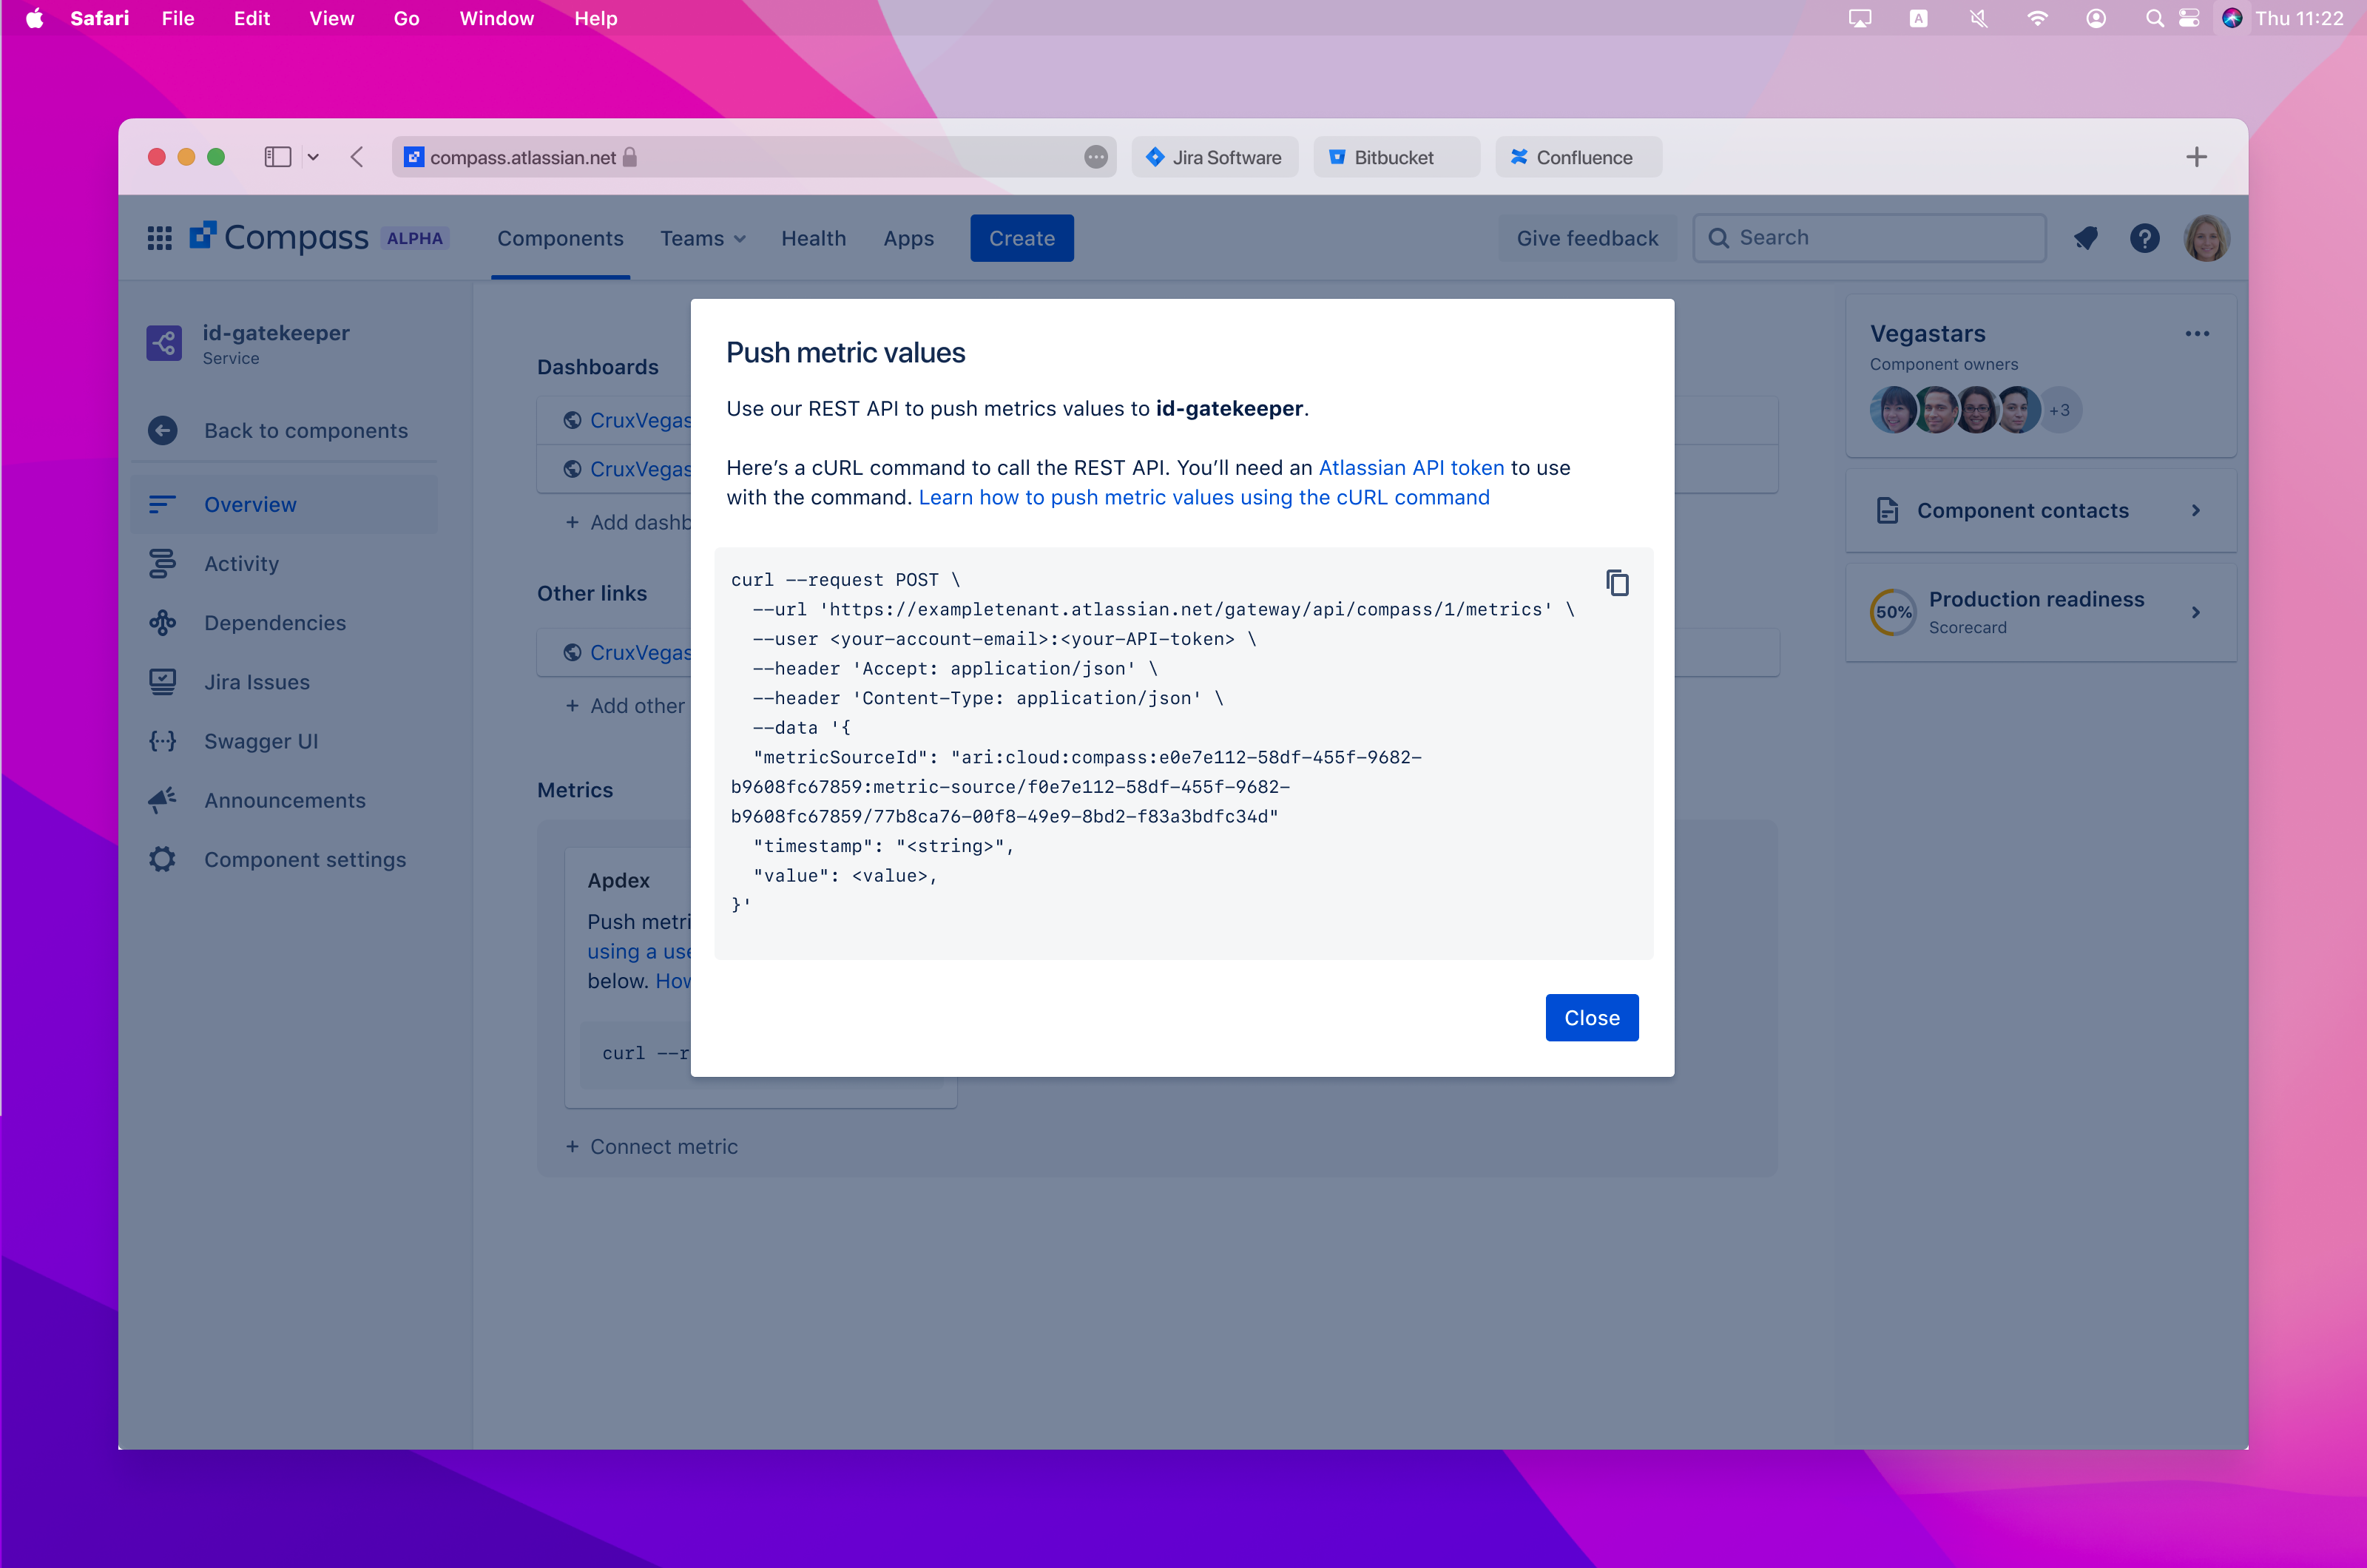
Task: Open Safari page options ellipsis in address bar
Action: point(1096,157)
